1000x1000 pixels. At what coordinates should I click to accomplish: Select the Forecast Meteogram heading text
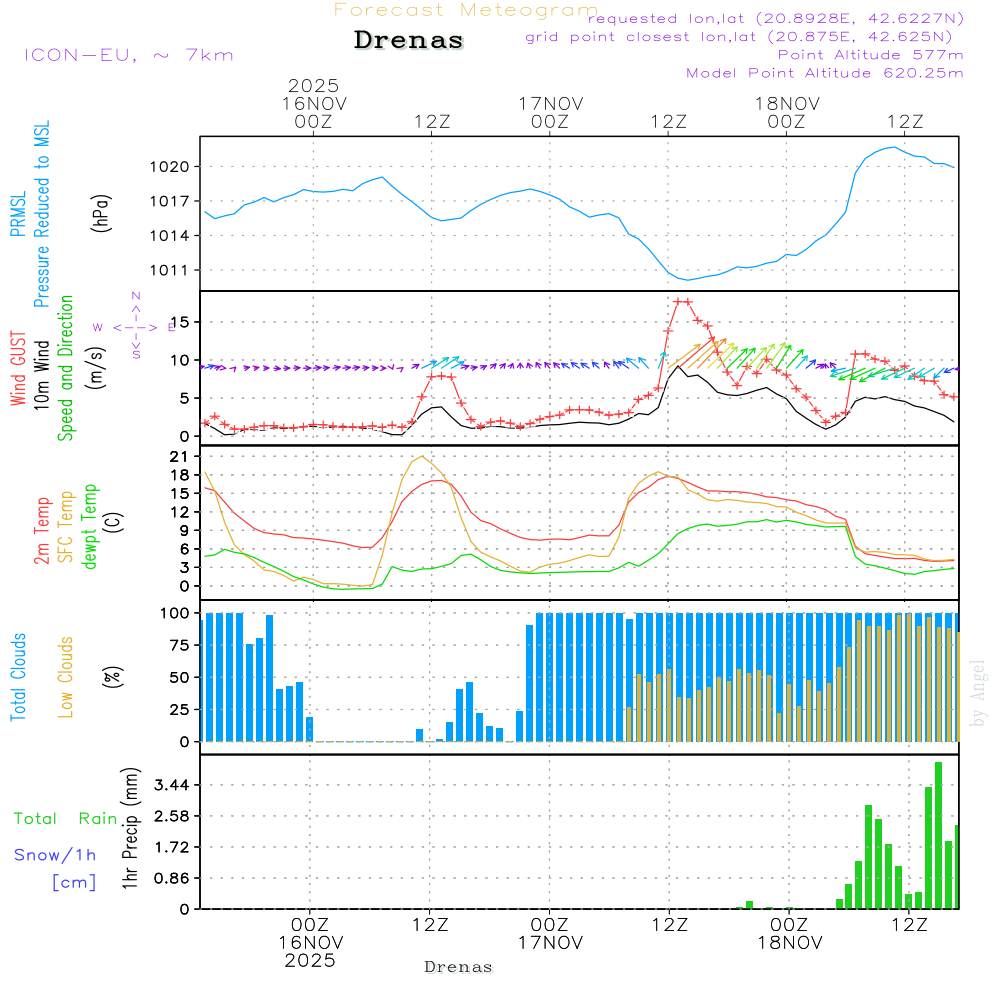(x=465, y=10)
